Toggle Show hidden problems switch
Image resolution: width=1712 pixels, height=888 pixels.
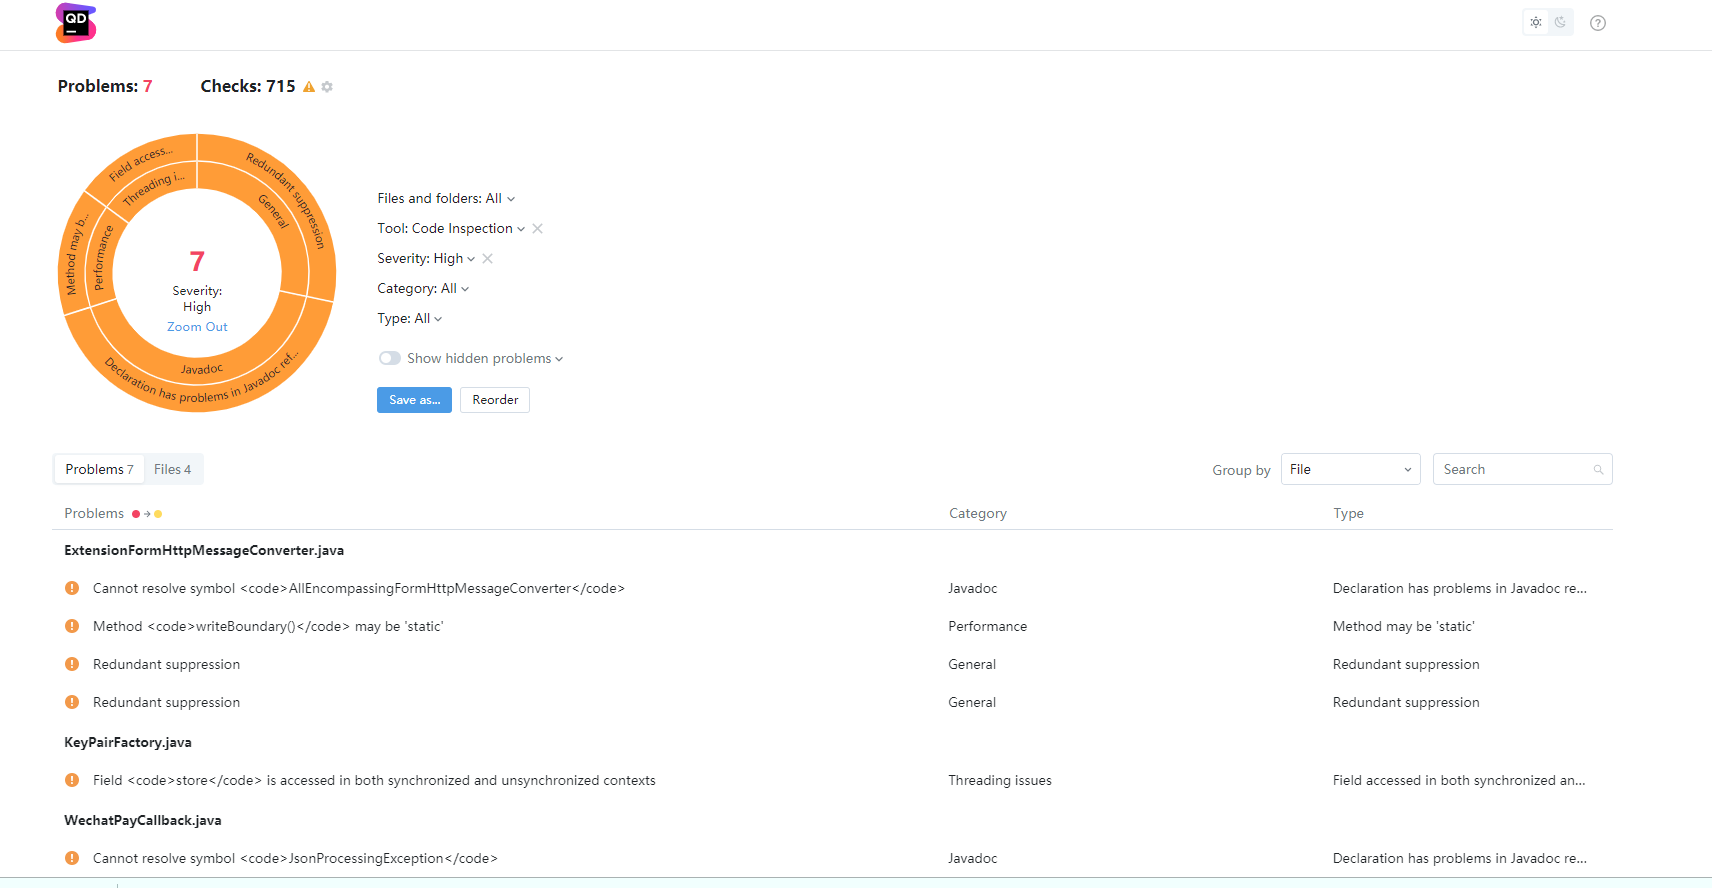[x=390, y=358]
